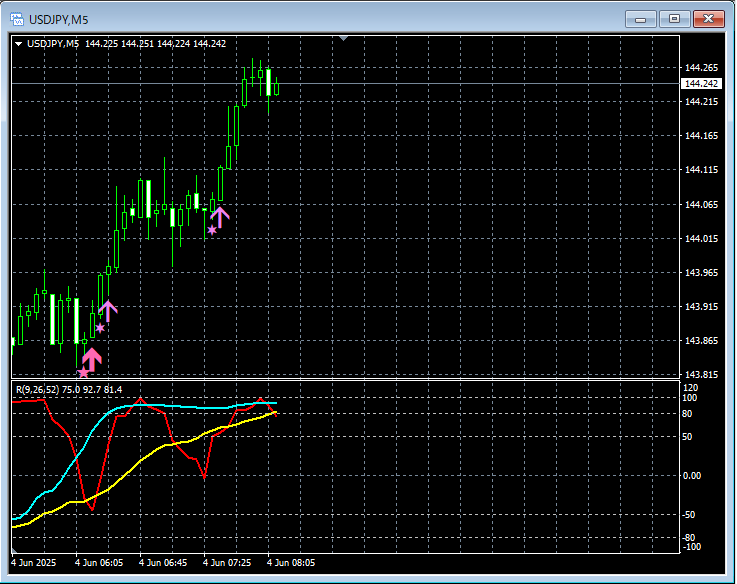Image resolution: width=737 pixels, height=584 pixels.
Task: Click the indicator scale label 120
Action: [x=690, y=388]
